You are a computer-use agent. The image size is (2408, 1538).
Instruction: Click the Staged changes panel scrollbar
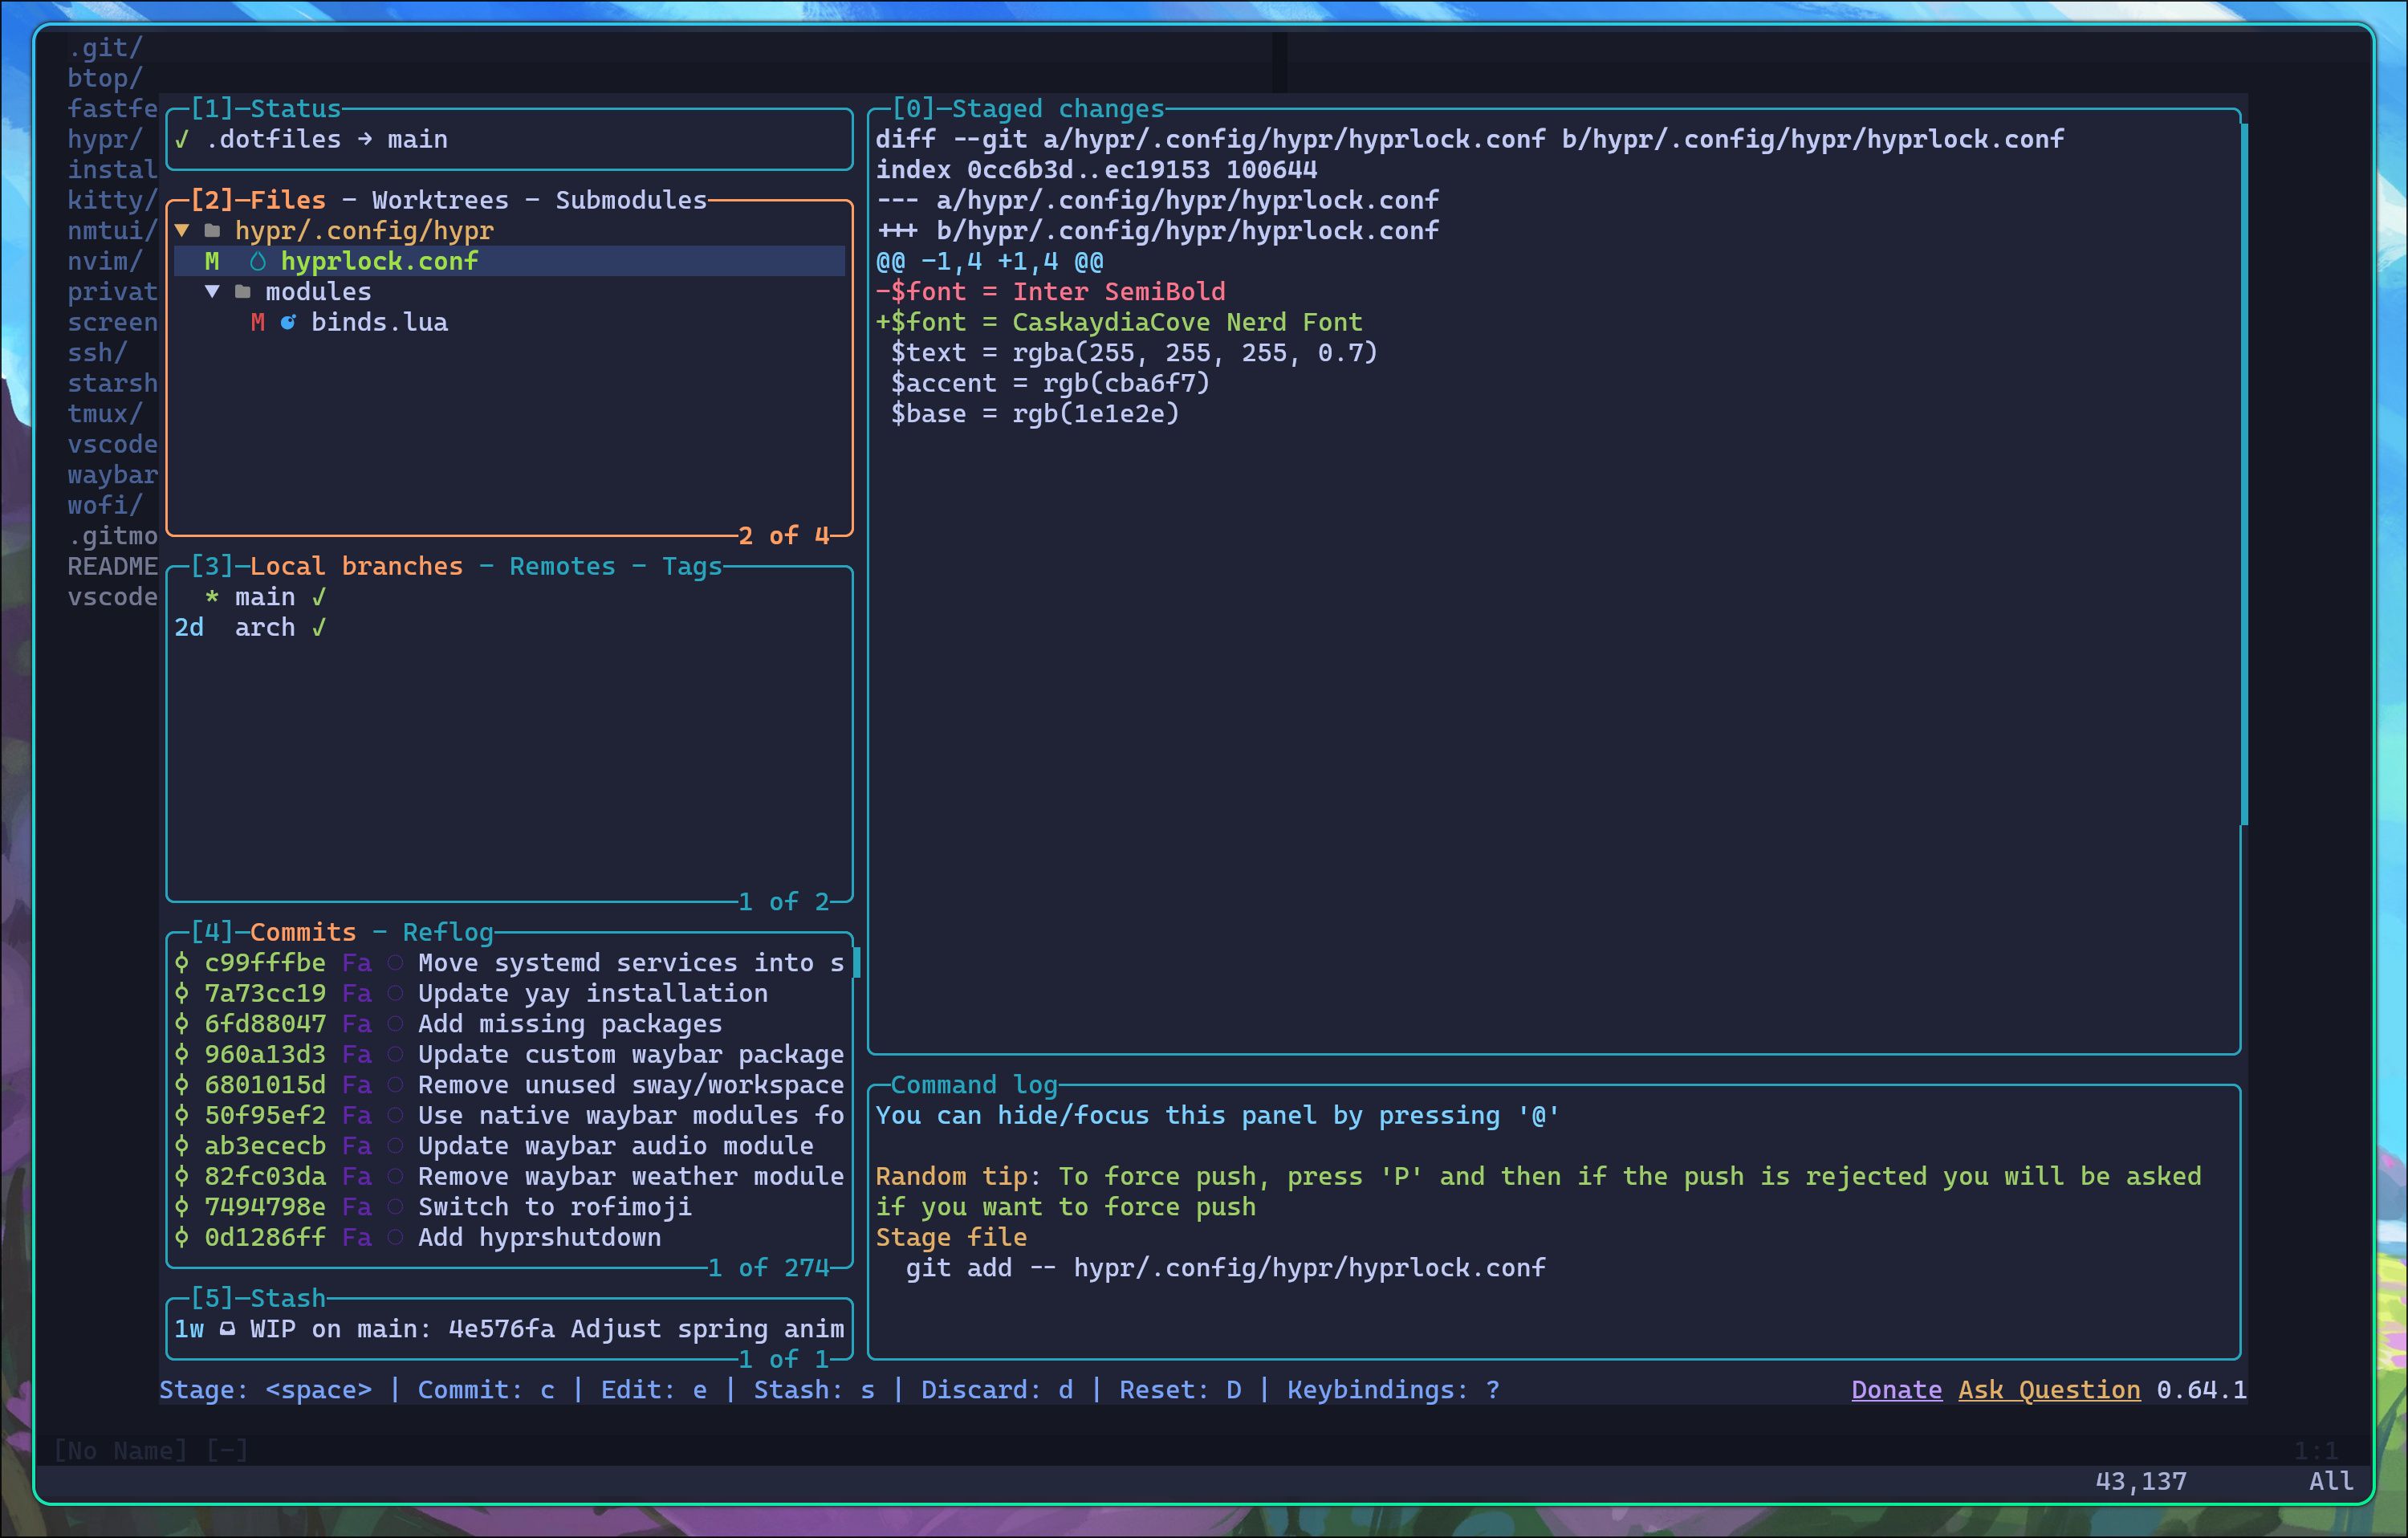tap(2244, 475)
